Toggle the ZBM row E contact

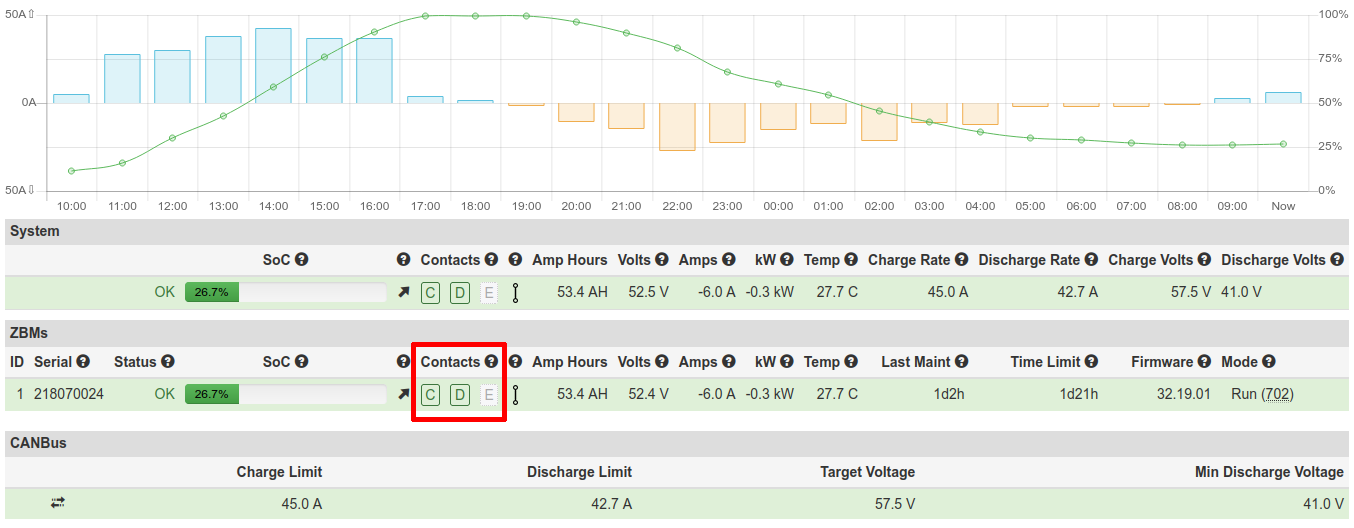coord(488,394)
